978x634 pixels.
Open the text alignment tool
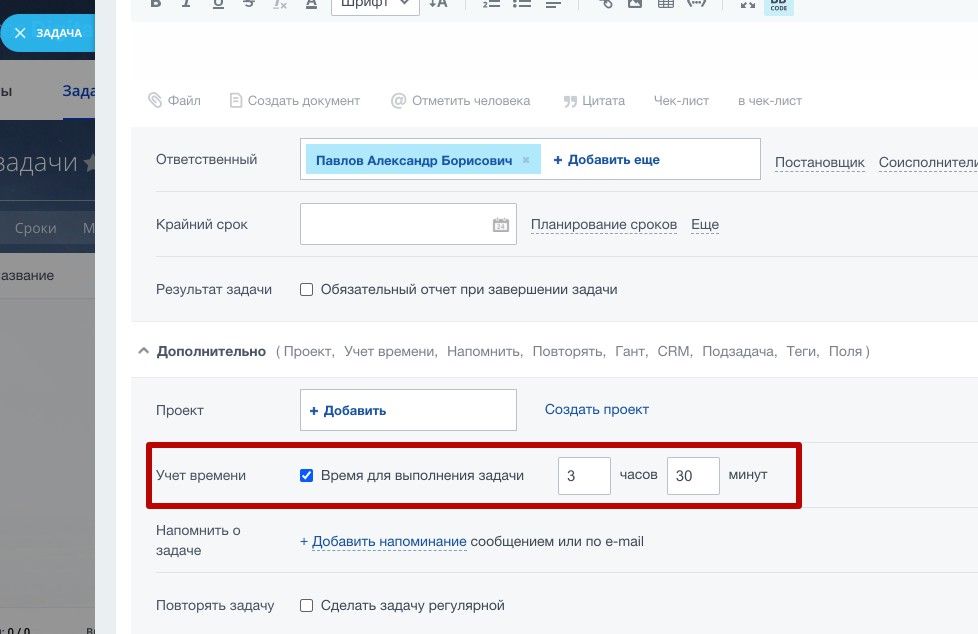[553, 4]
